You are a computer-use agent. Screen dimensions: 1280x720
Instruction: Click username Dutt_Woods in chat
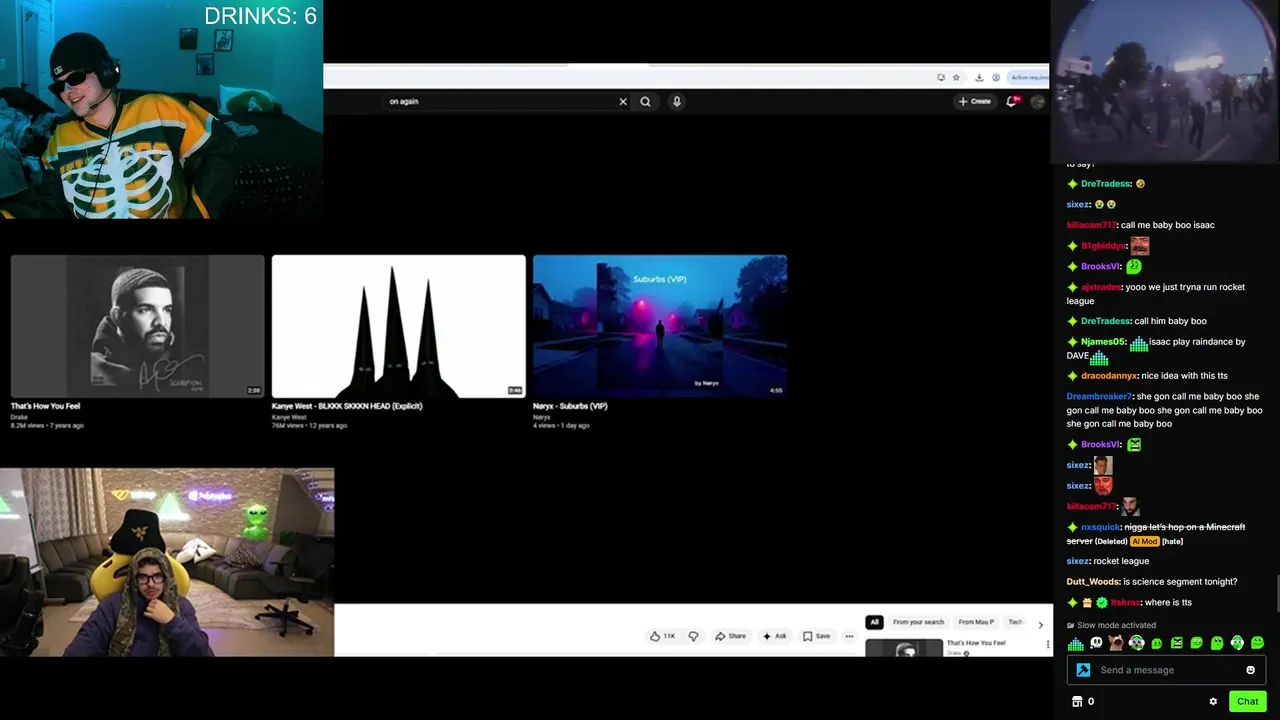coord(1092,582)
